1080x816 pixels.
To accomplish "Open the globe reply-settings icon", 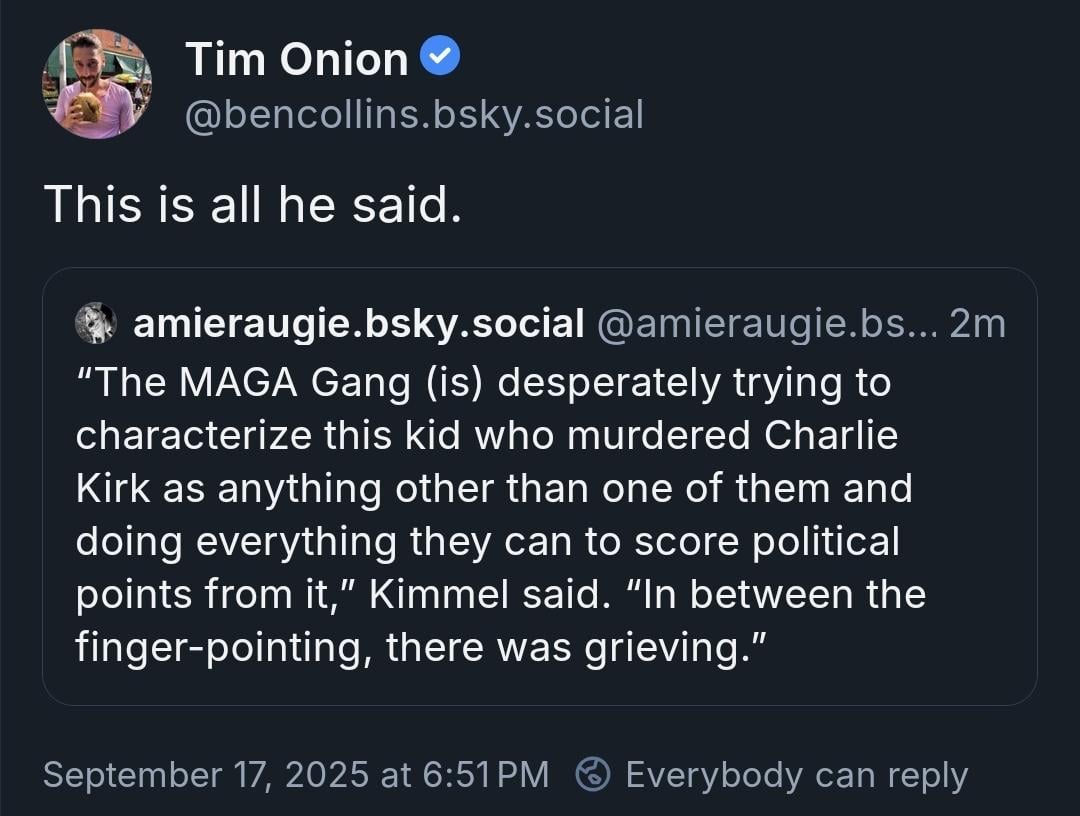I will (592, 774).
